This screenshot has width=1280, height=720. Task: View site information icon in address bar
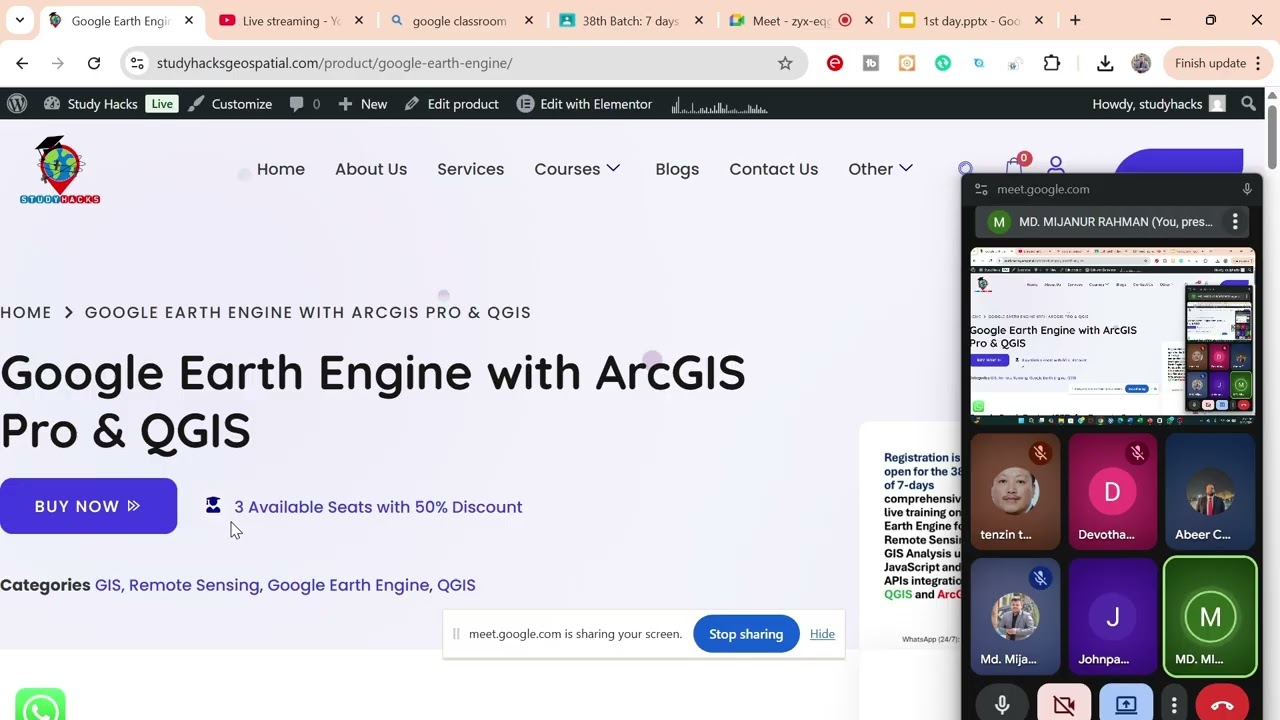pyautogui.click(x=138, y=63)
